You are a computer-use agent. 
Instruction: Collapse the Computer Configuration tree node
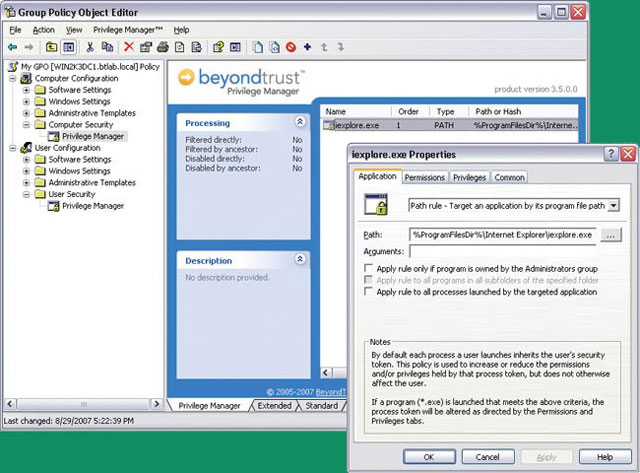pos(13,78)
